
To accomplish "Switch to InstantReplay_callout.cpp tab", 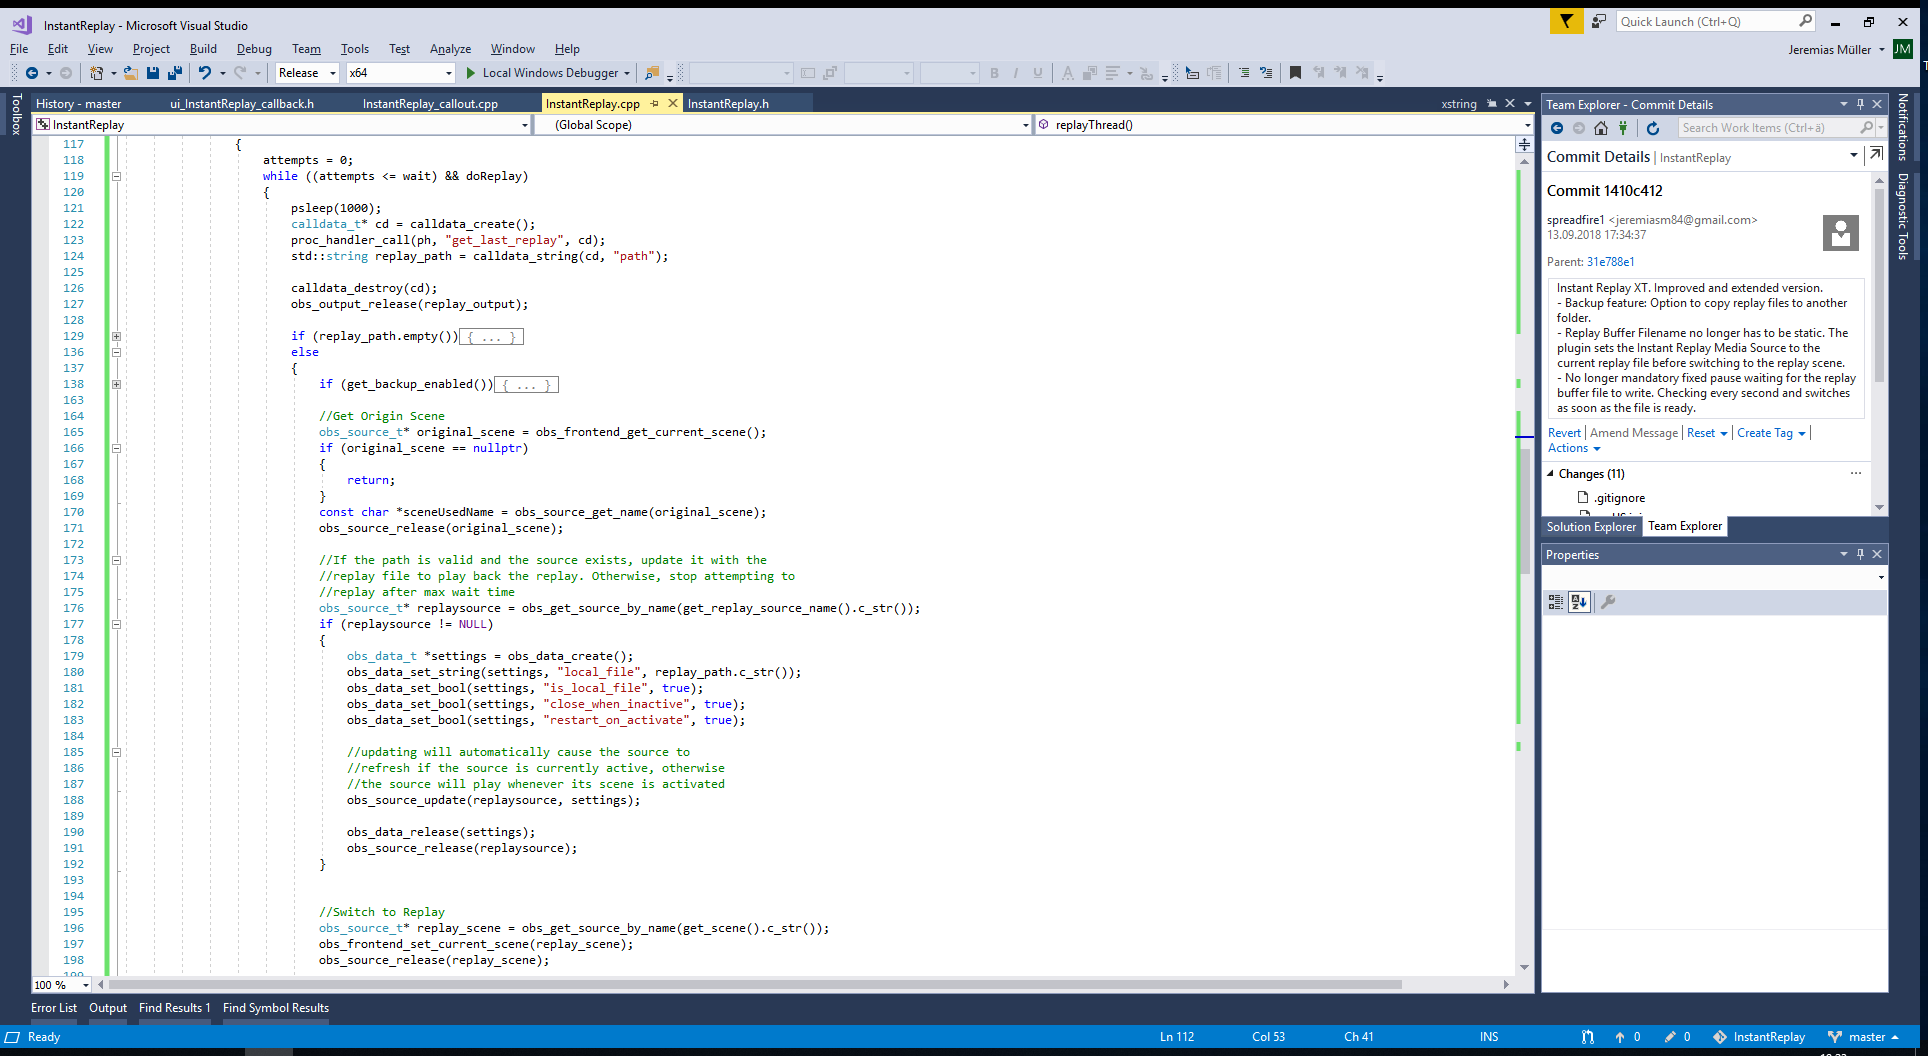I will pos(430,104).
